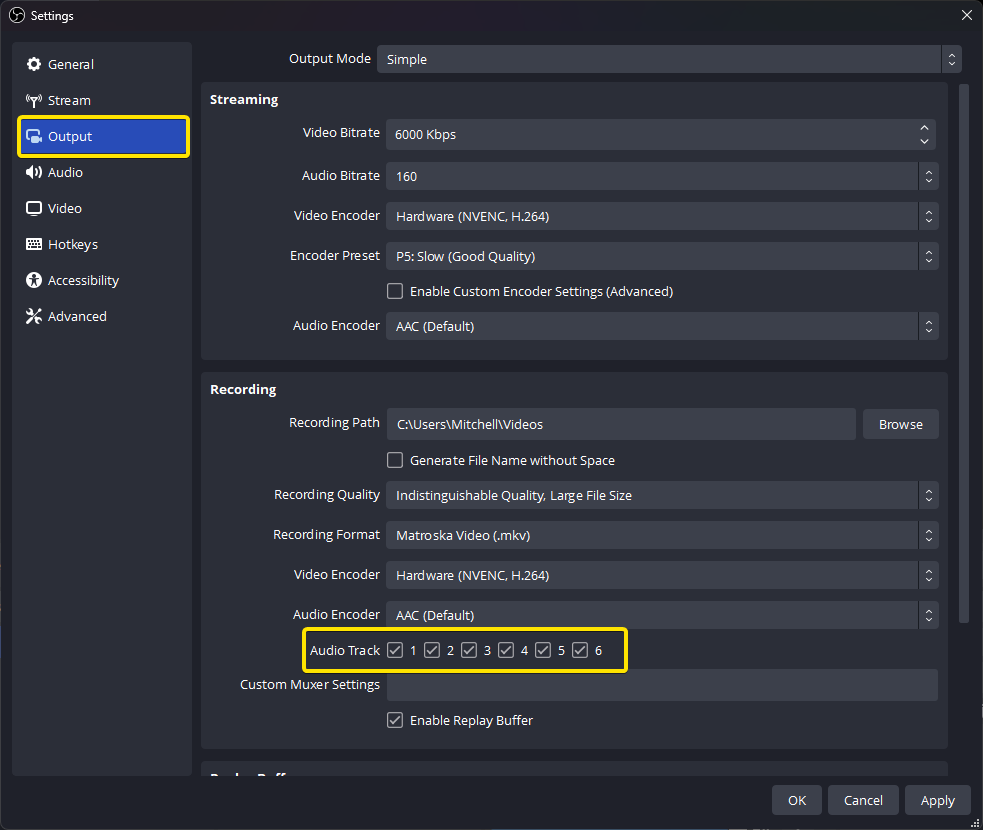Open the Advanced settings section
The width and height of the screenshot is (983, 830).
[x=76, y=316]
